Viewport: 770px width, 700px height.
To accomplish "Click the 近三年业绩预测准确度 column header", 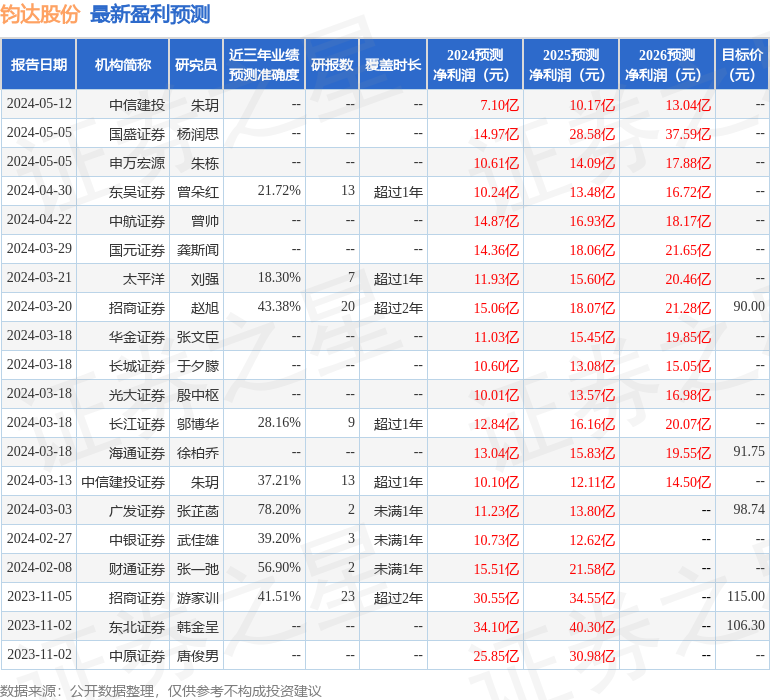I will pos(264,64).
